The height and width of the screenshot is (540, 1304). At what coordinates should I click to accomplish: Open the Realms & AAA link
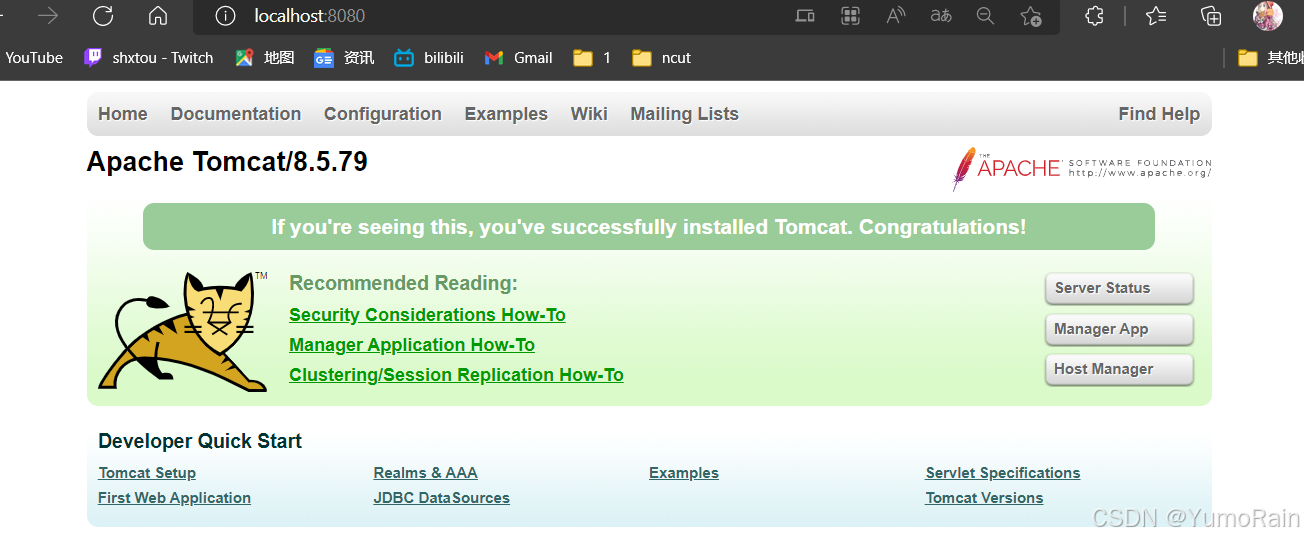[425, 473]
